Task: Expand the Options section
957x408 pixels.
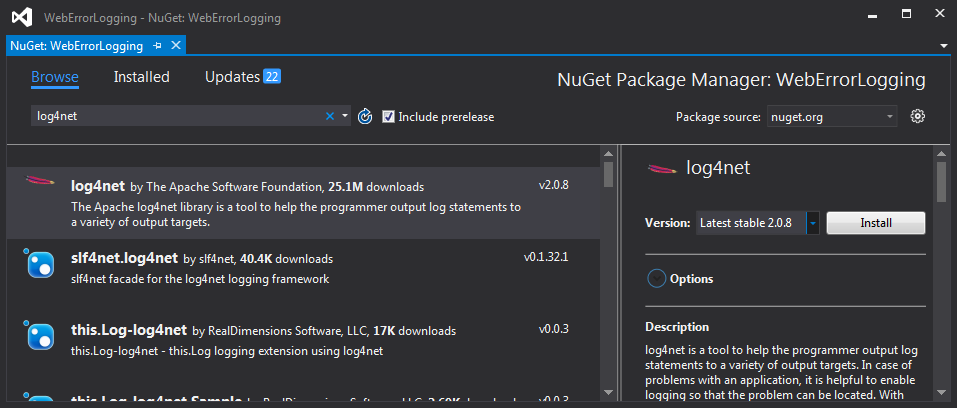Action: [656, 279]
